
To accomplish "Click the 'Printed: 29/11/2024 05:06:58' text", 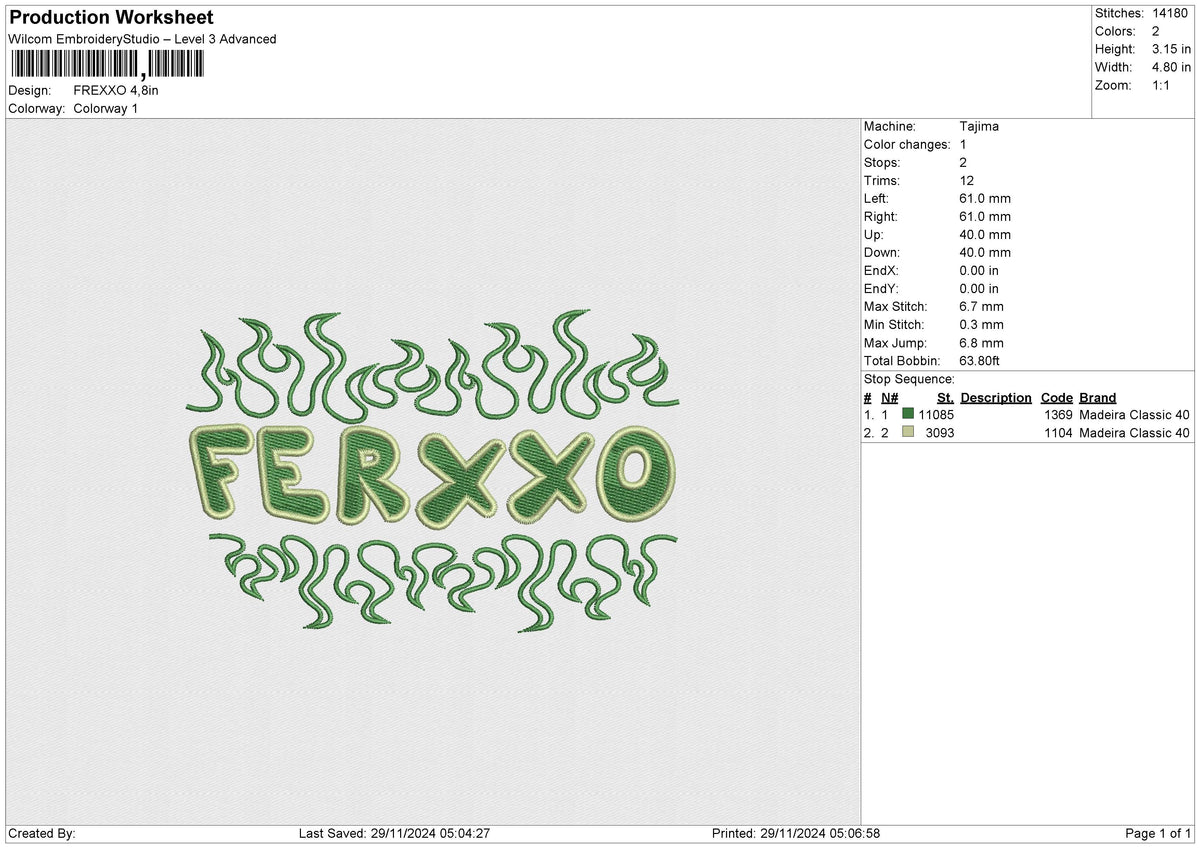I will point(795,833).
